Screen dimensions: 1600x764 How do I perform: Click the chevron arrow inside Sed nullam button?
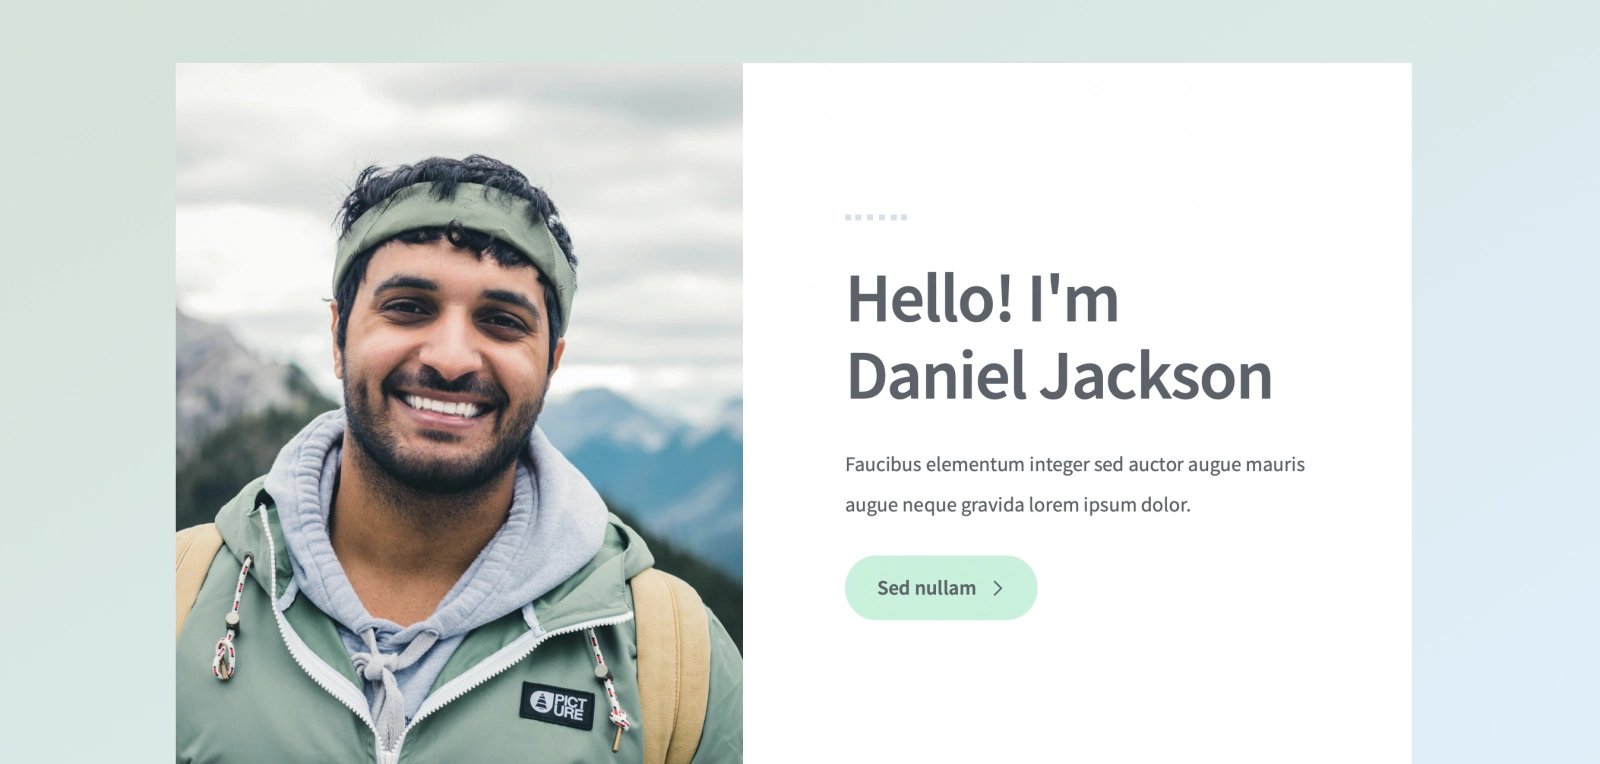[x=997, y=588]
